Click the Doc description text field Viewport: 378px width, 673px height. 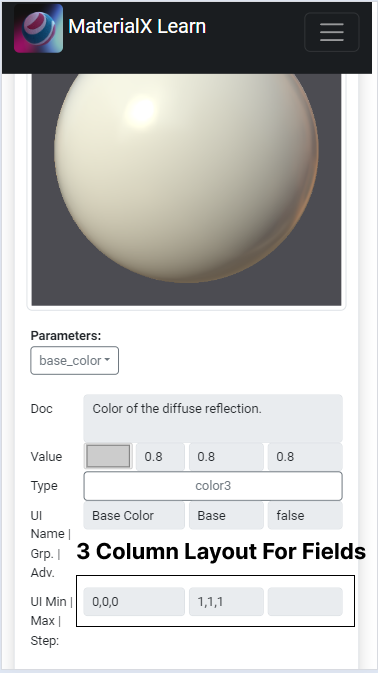pos(213,418)
